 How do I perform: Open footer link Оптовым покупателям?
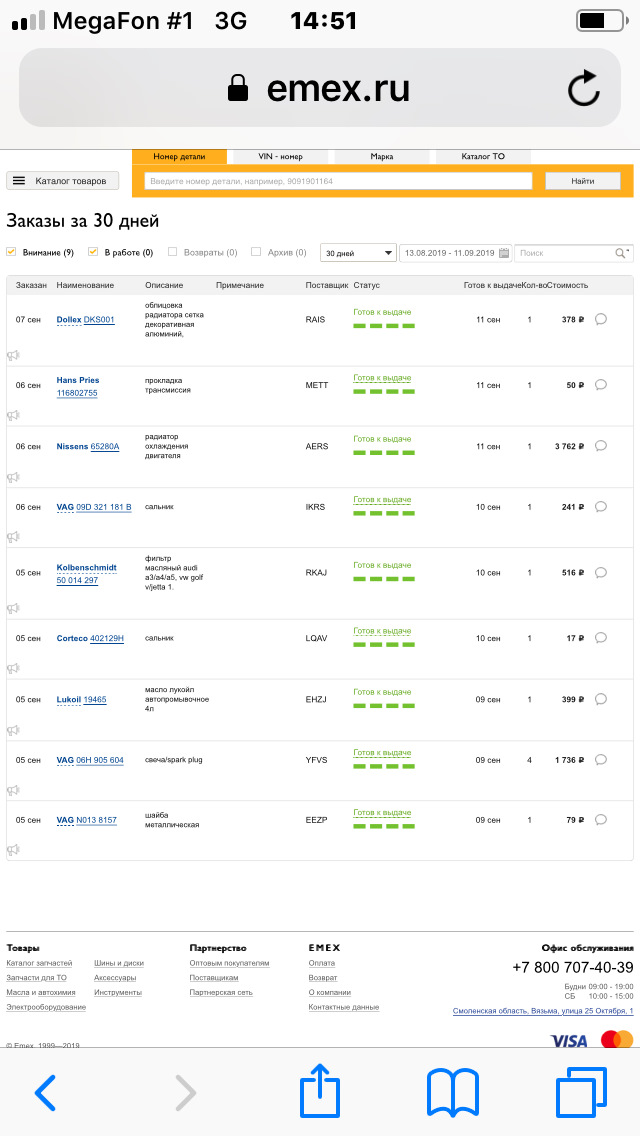coord(229,963)
